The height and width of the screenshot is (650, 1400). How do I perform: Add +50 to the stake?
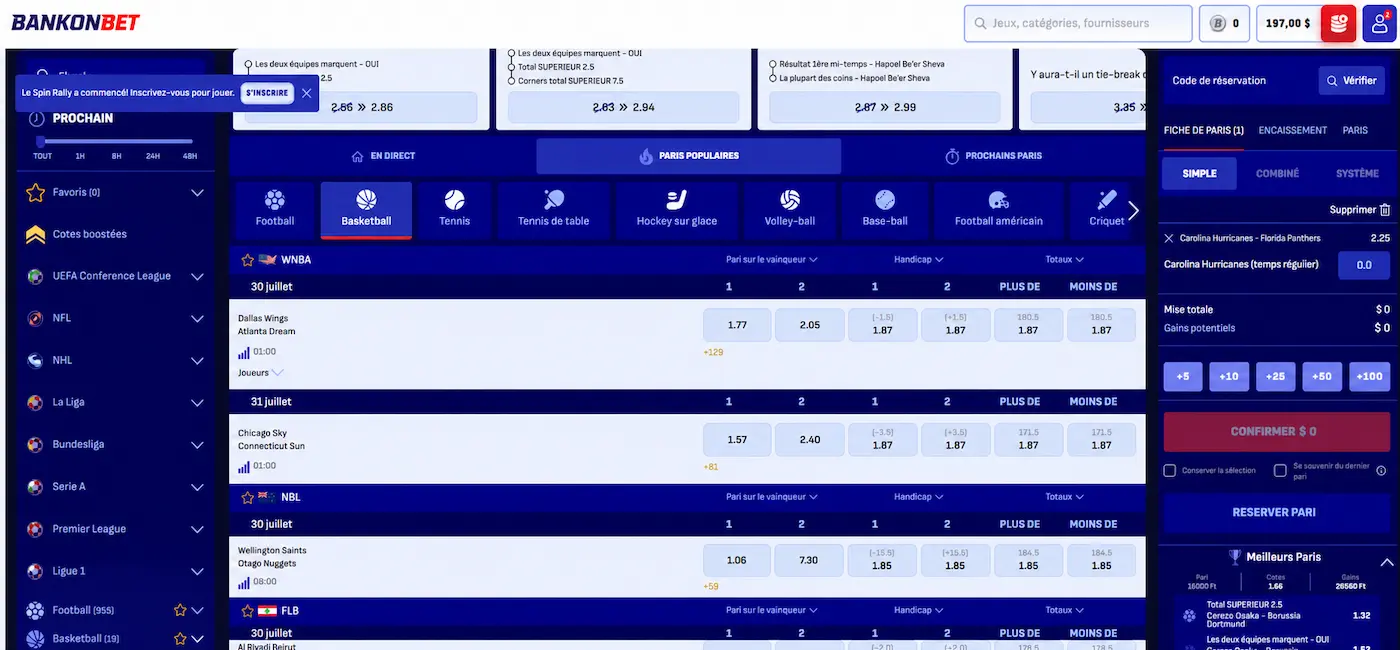[x=1322, y=377]
